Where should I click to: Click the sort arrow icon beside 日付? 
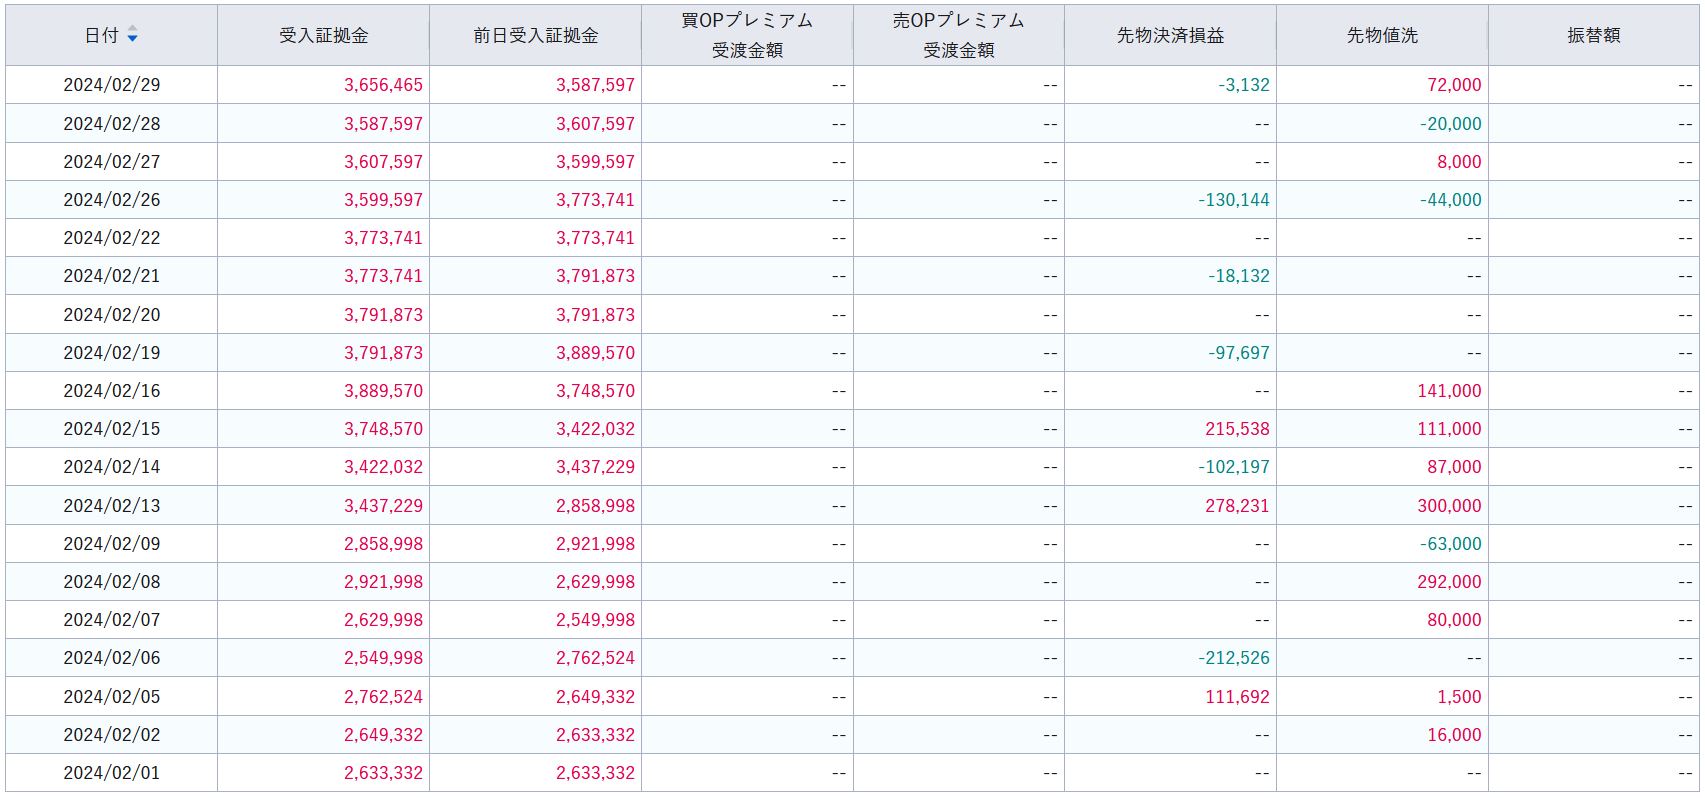click(x=132, y=36)
